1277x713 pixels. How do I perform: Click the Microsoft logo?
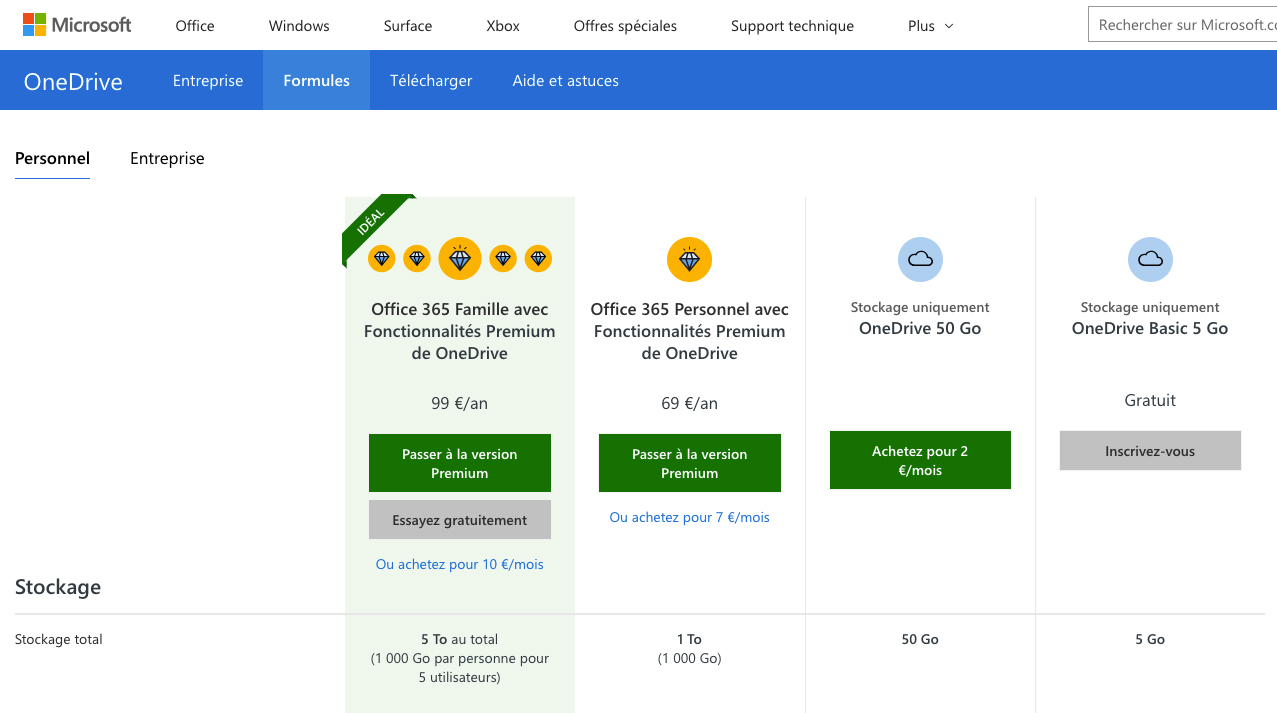[x=77, y=24]
